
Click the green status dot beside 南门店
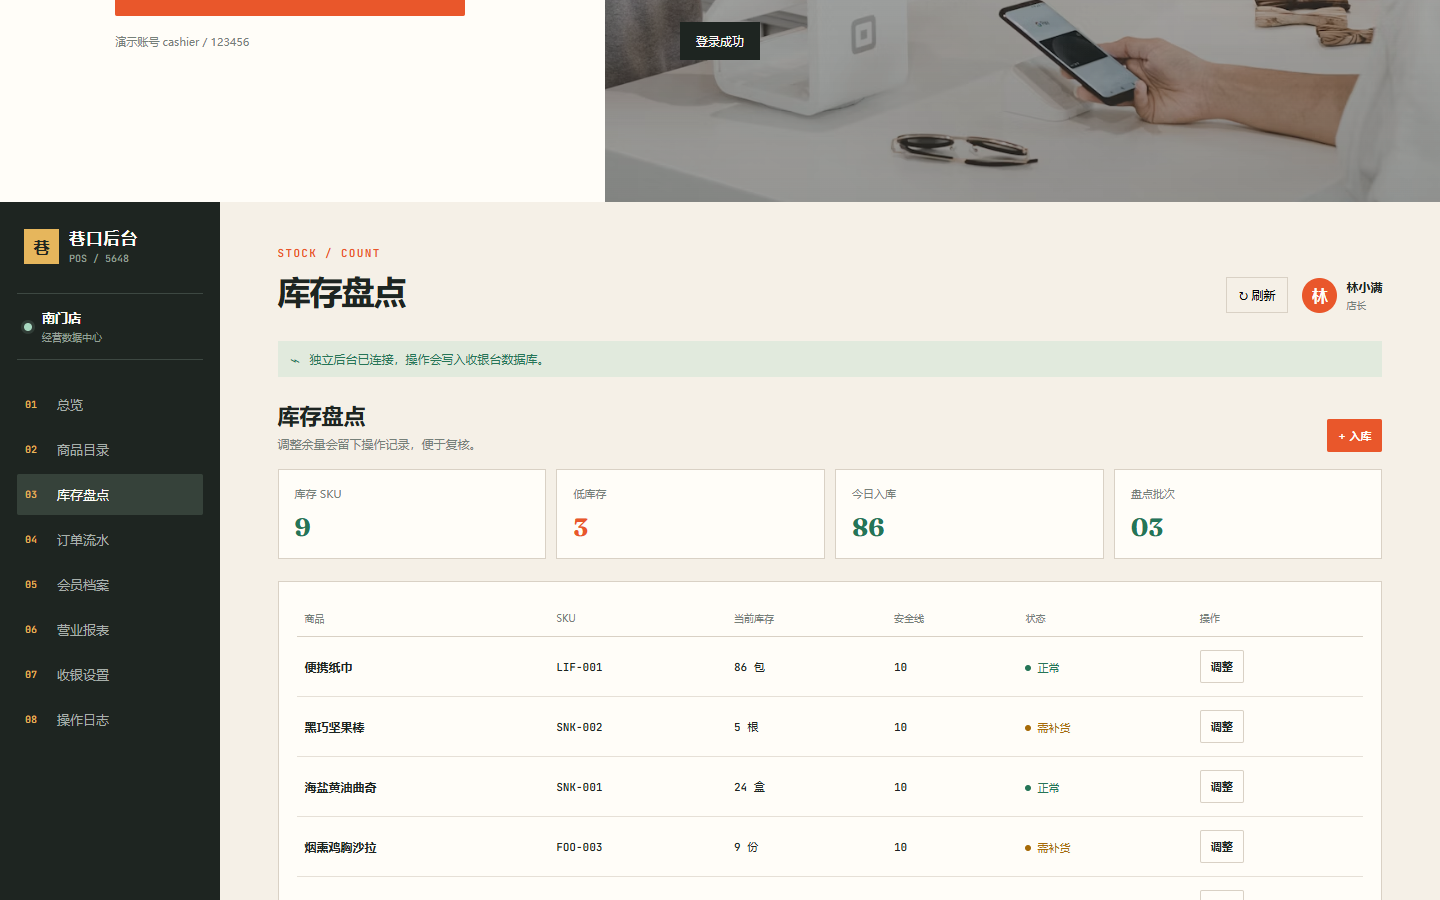pos(28,327)
